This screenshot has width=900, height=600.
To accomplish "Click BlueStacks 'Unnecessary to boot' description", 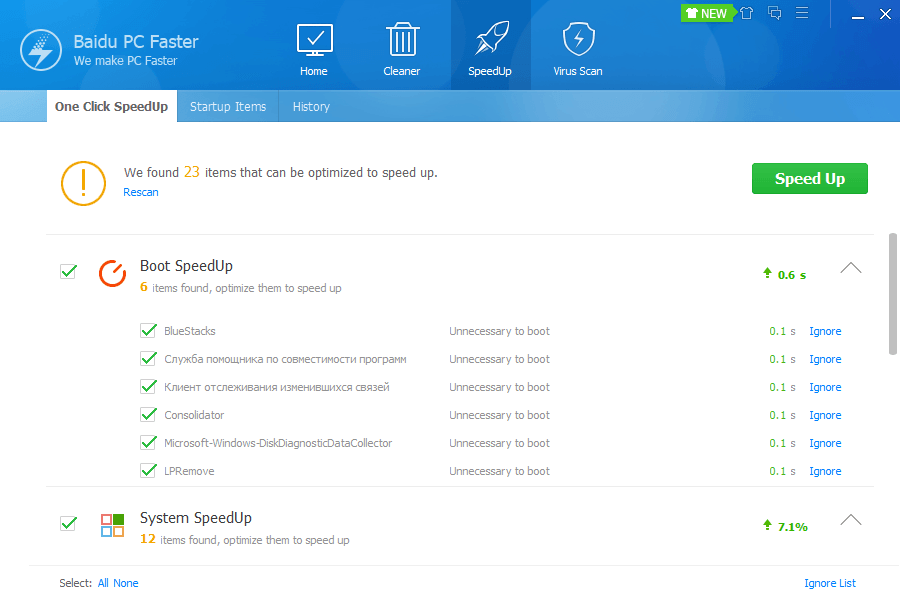I will (499, 331).
